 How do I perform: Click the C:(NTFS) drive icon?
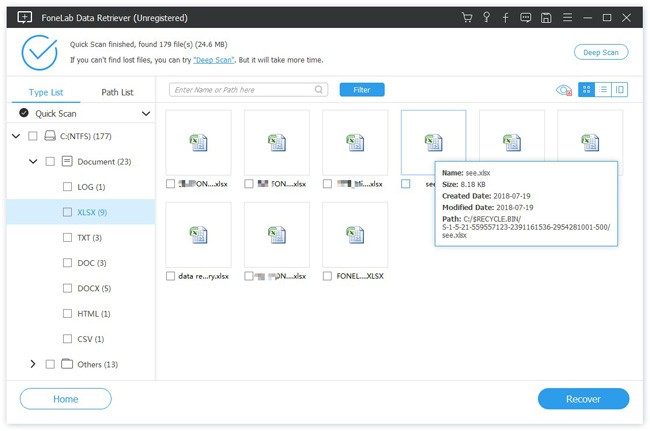pos(50,136)
